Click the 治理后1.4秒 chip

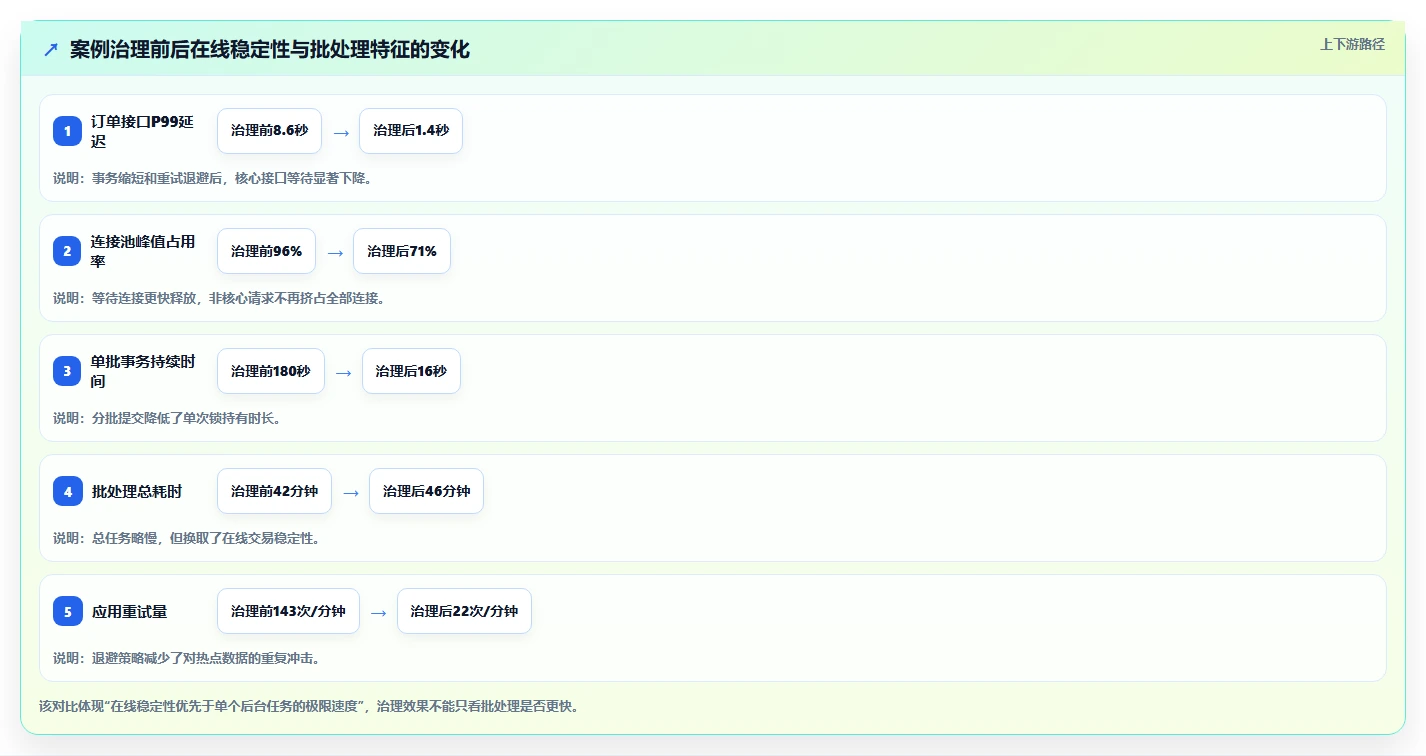click(x=411, y=131)
